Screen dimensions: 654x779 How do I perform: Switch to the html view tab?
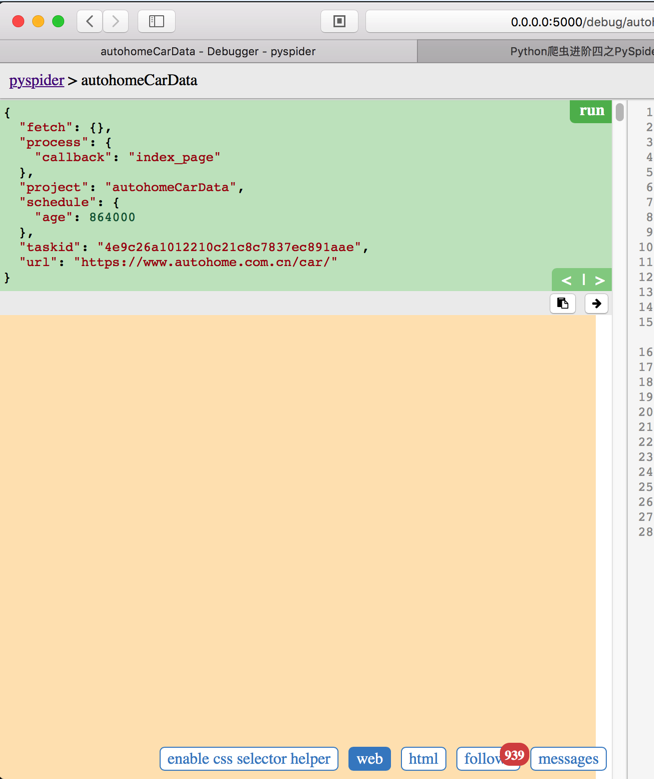pyautogui.click(x=423, y=759)
